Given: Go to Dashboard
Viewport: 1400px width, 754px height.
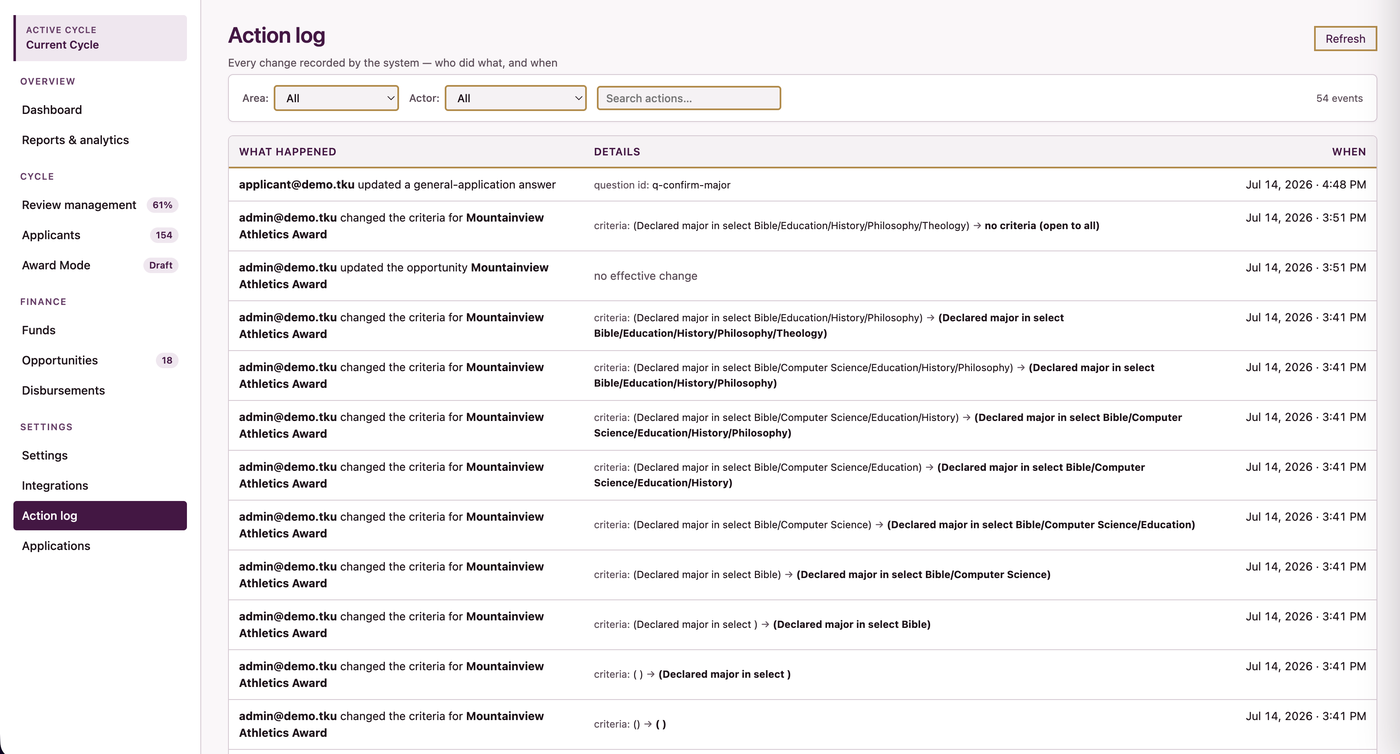Looking at the screenshot, I should click(52, 110).
